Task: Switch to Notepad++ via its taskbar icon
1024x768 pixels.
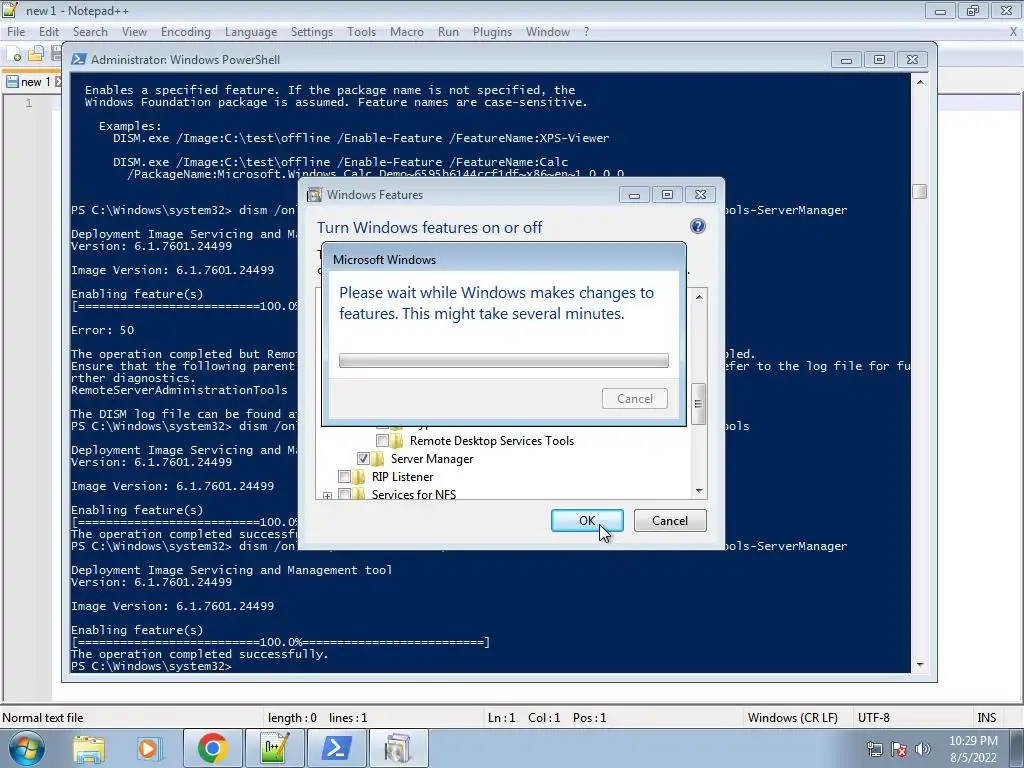Action: (274, 748)
